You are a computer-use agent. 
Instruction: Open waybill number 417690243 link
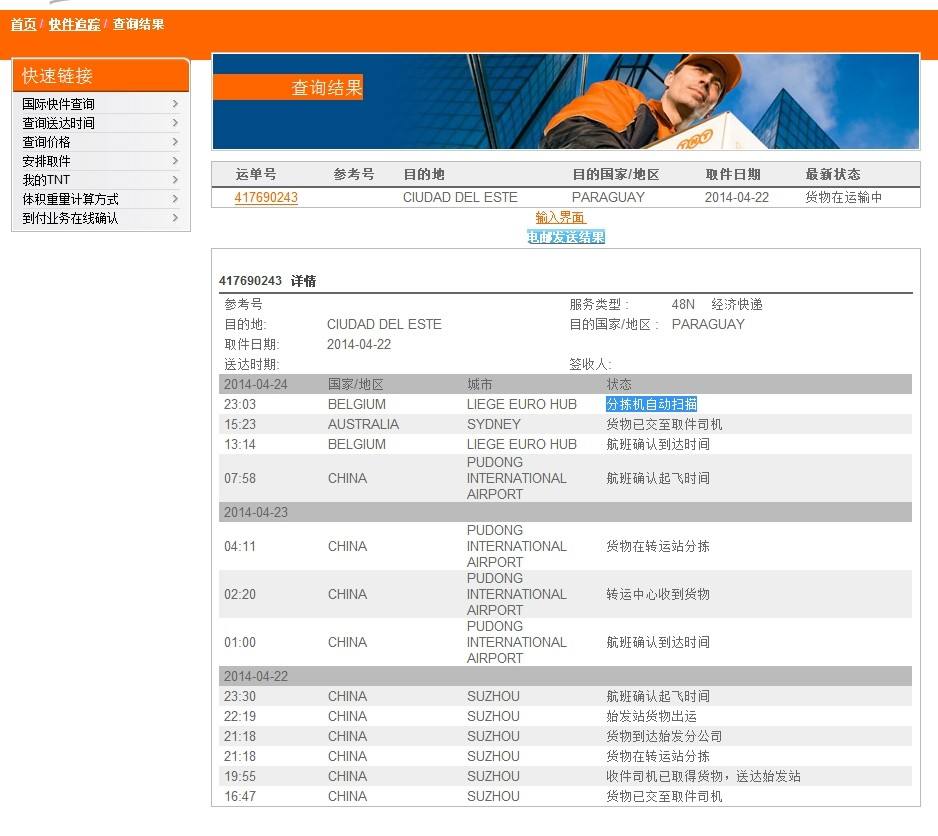pos(266,197)
